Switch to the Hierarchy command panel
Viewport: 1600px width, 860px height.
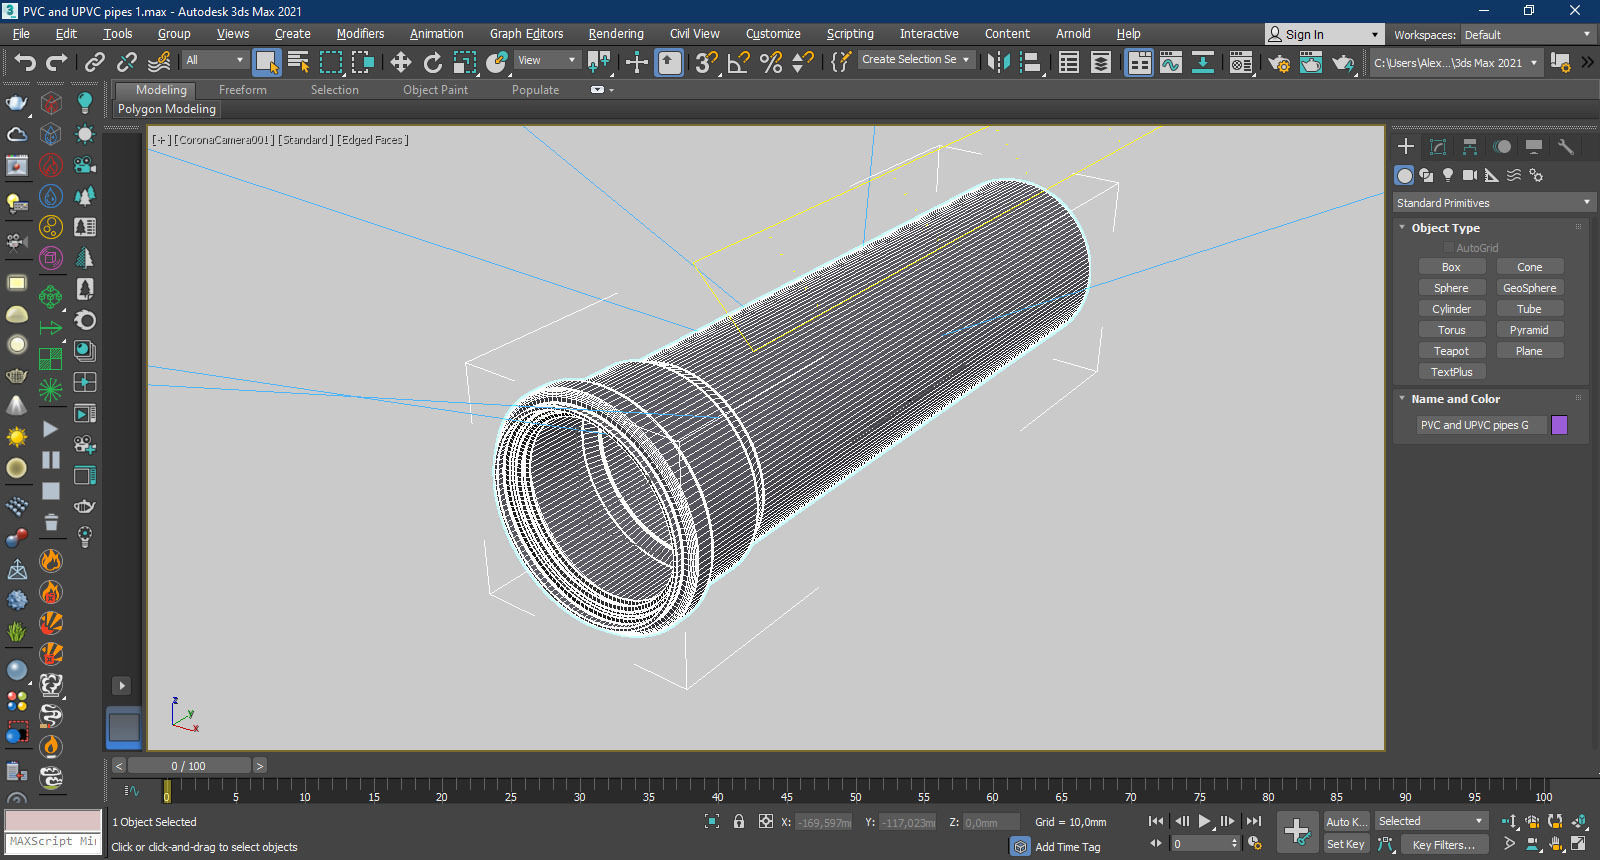coord(1470,147)
